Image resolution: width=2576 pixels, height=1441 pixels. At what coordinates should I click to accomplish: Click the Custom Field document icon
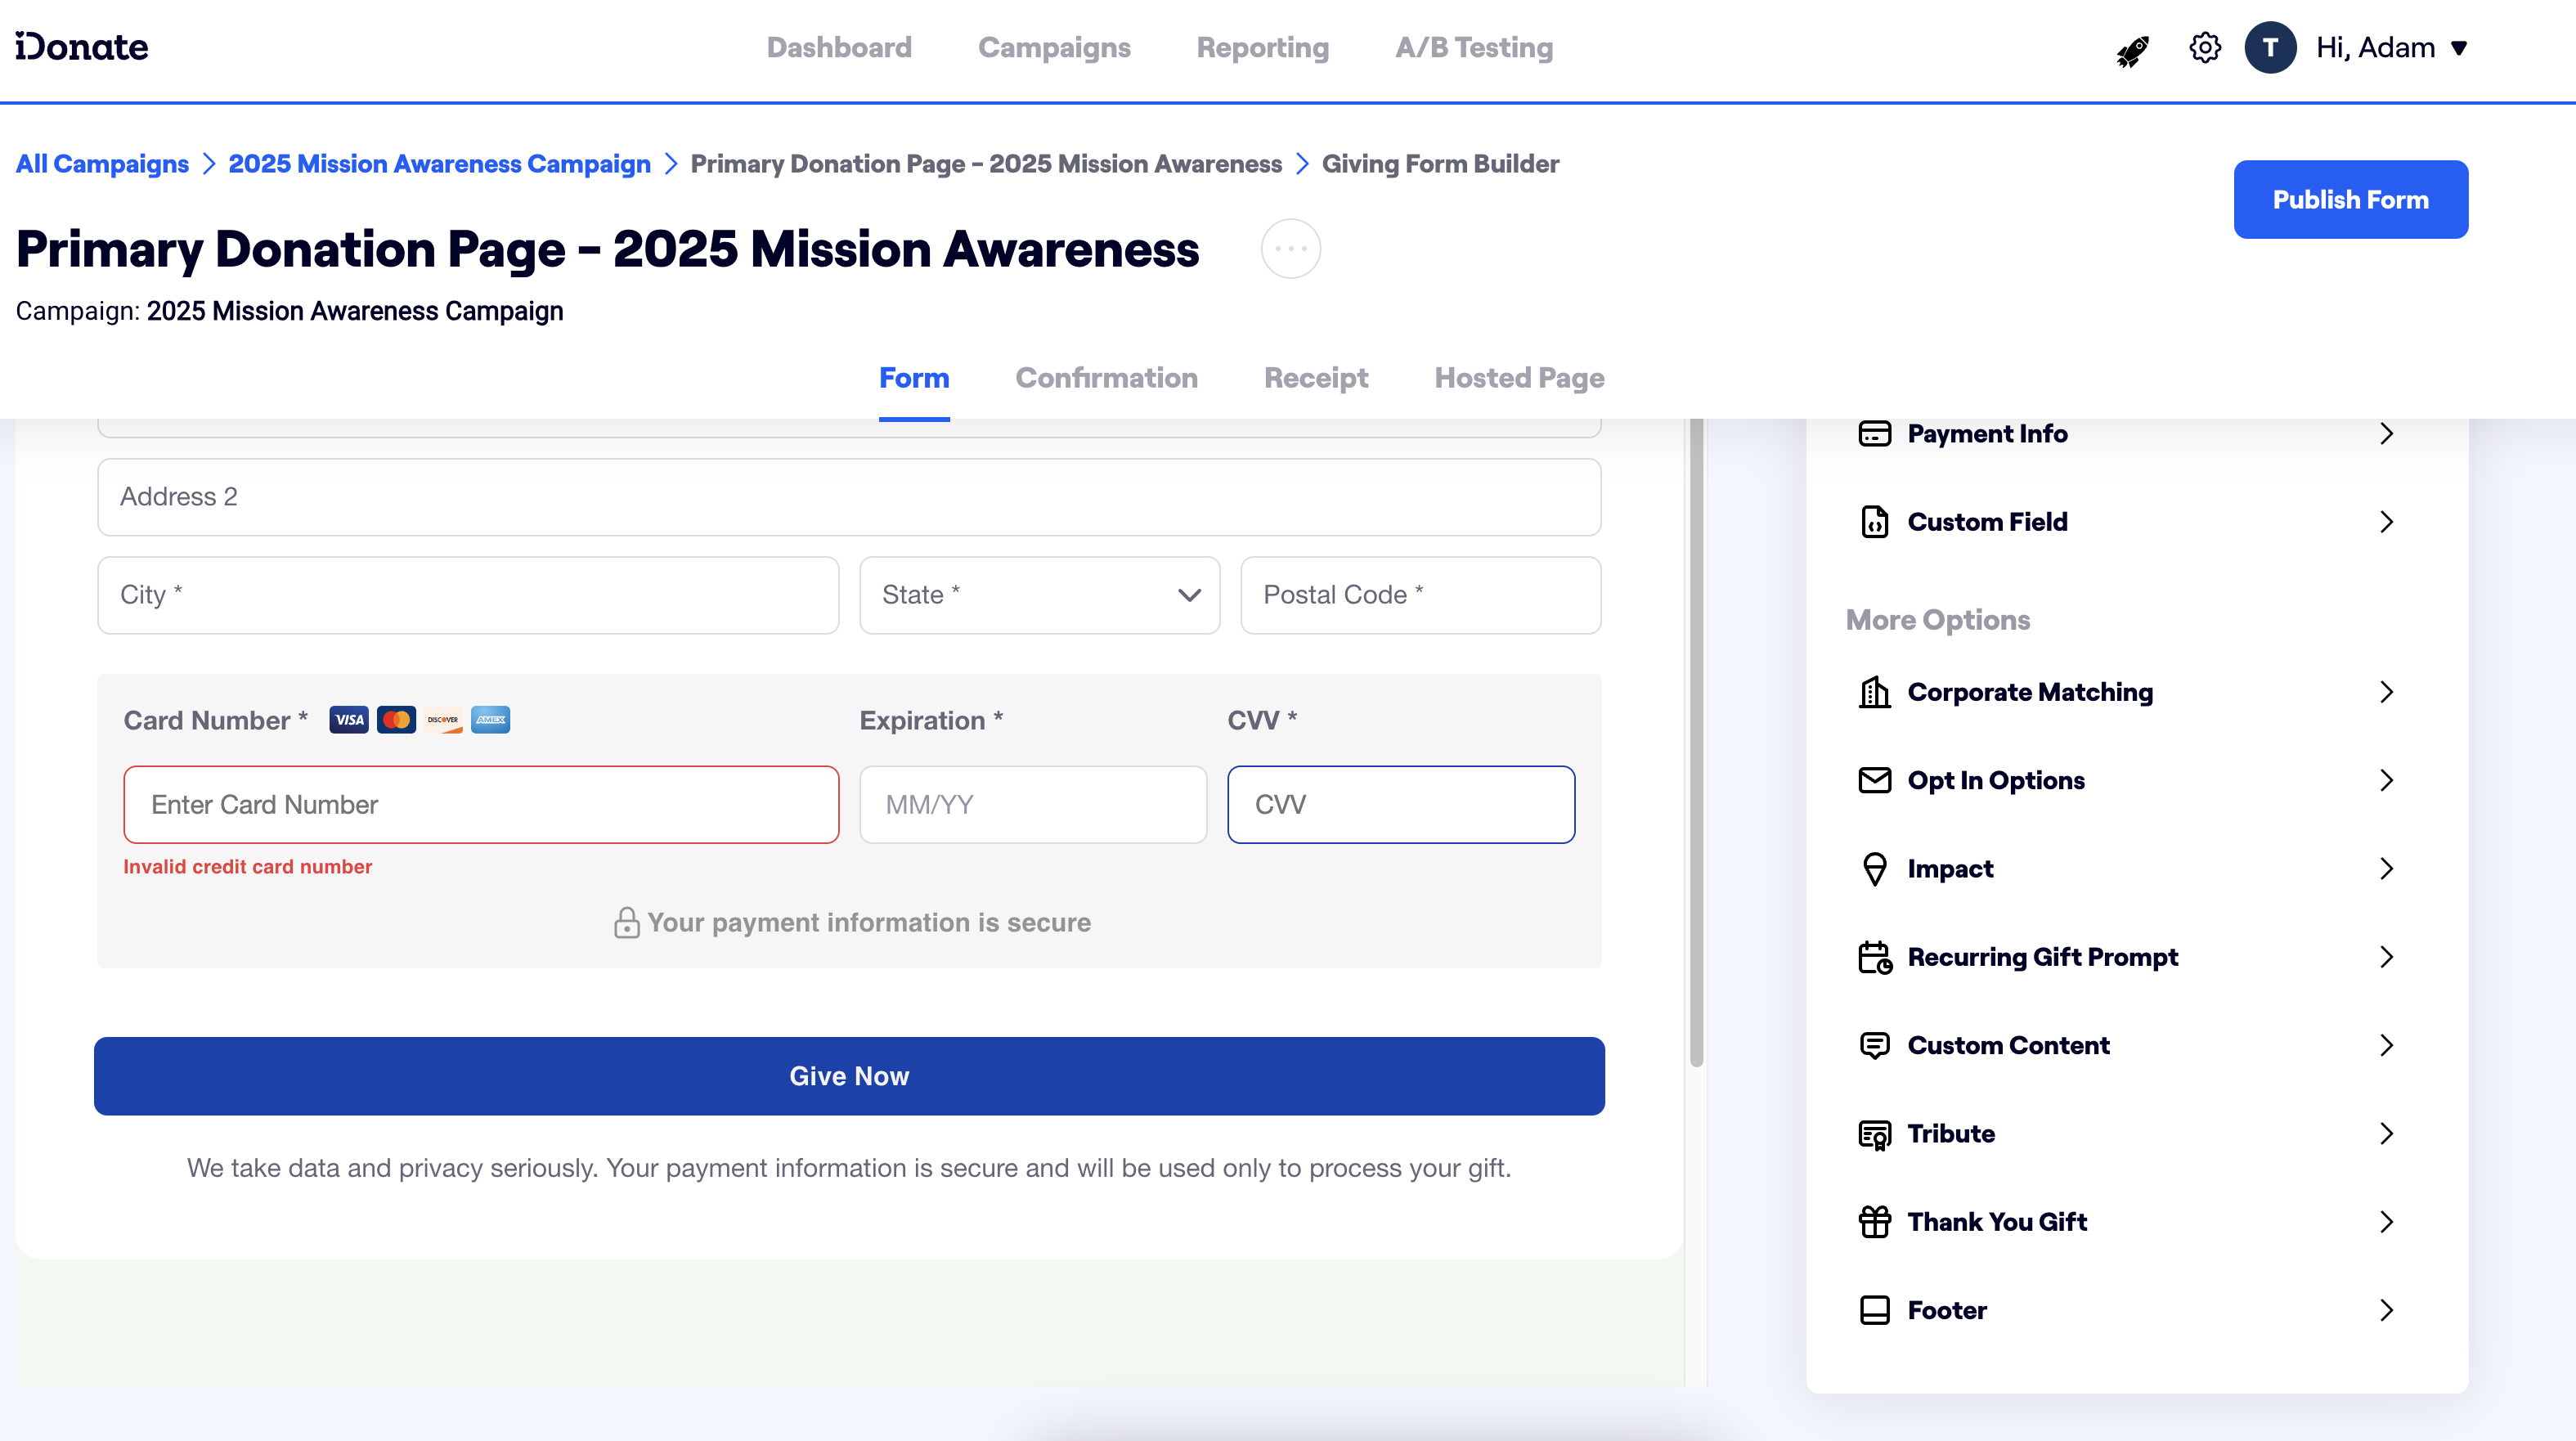(1874, 522)
